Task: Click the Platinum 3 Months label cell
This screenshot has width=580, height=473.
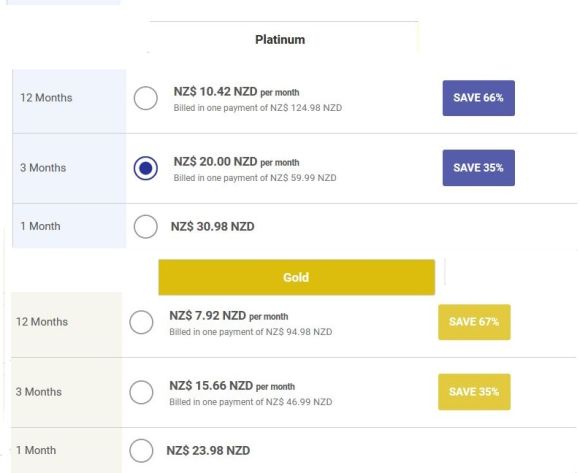Action: [69, 168]
